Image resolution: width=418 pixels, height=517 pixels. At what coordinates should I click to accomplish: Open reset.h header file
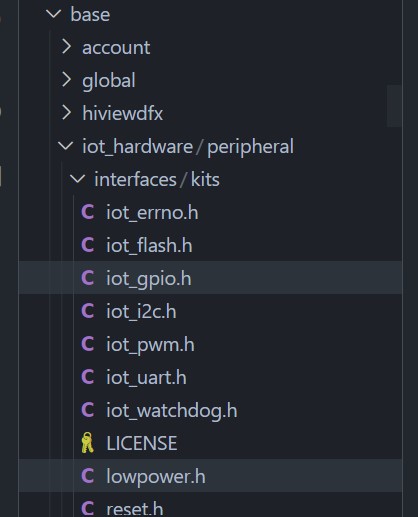point(210,505)
